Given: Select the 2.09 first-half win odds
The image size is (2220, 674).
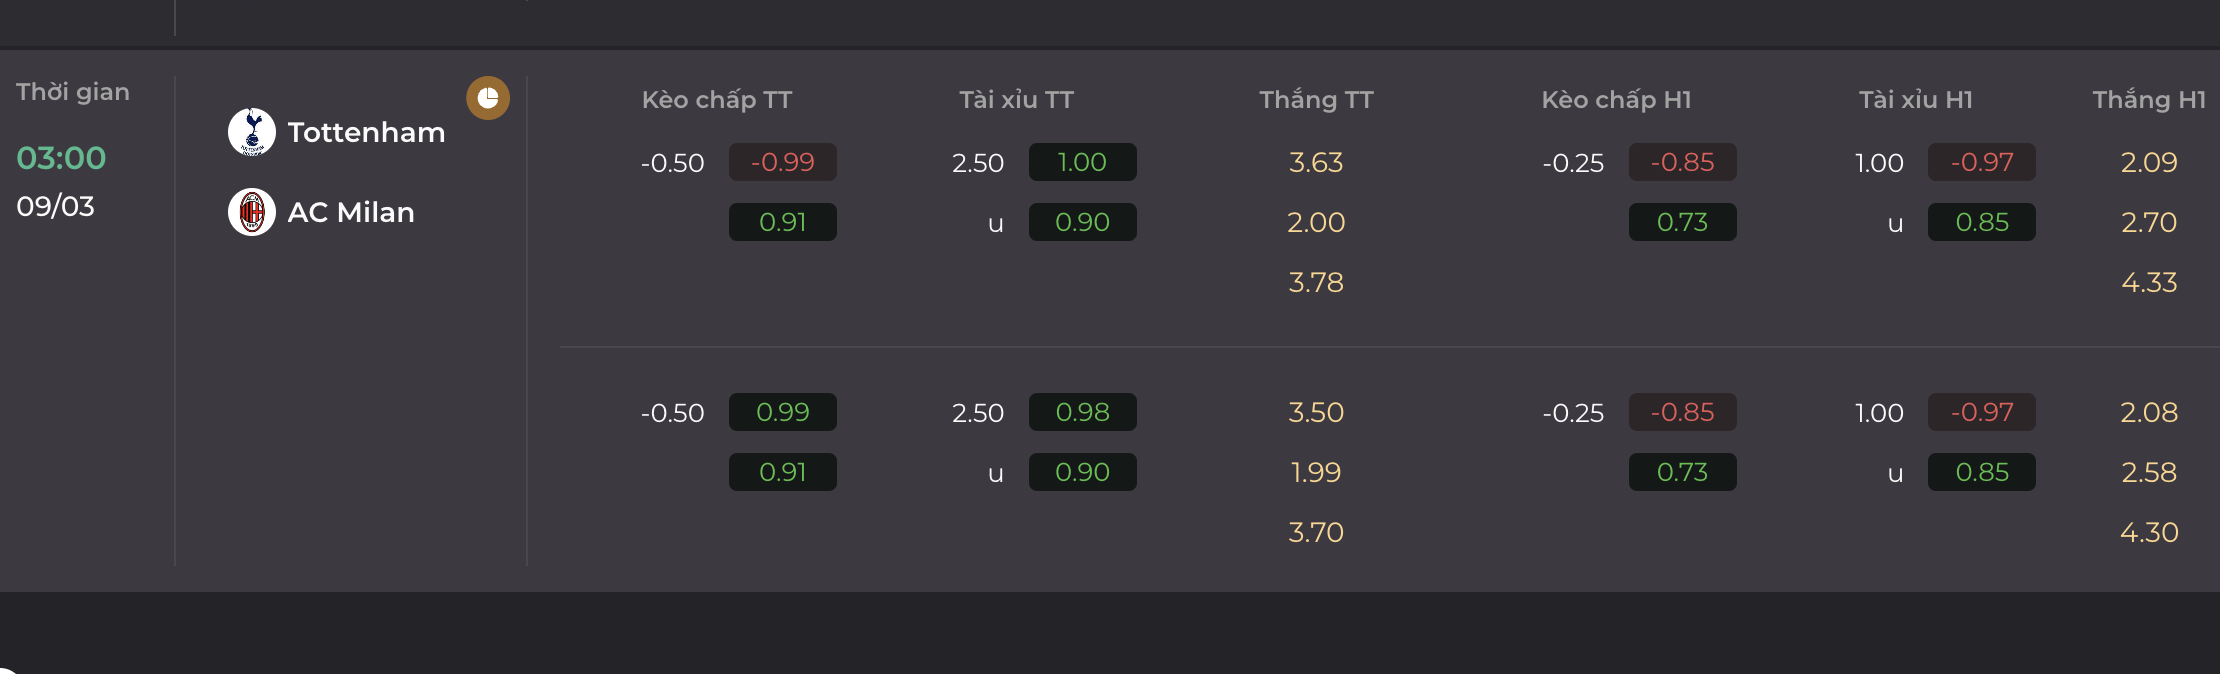Looking at the screenshot, I should pos(2149,162).
